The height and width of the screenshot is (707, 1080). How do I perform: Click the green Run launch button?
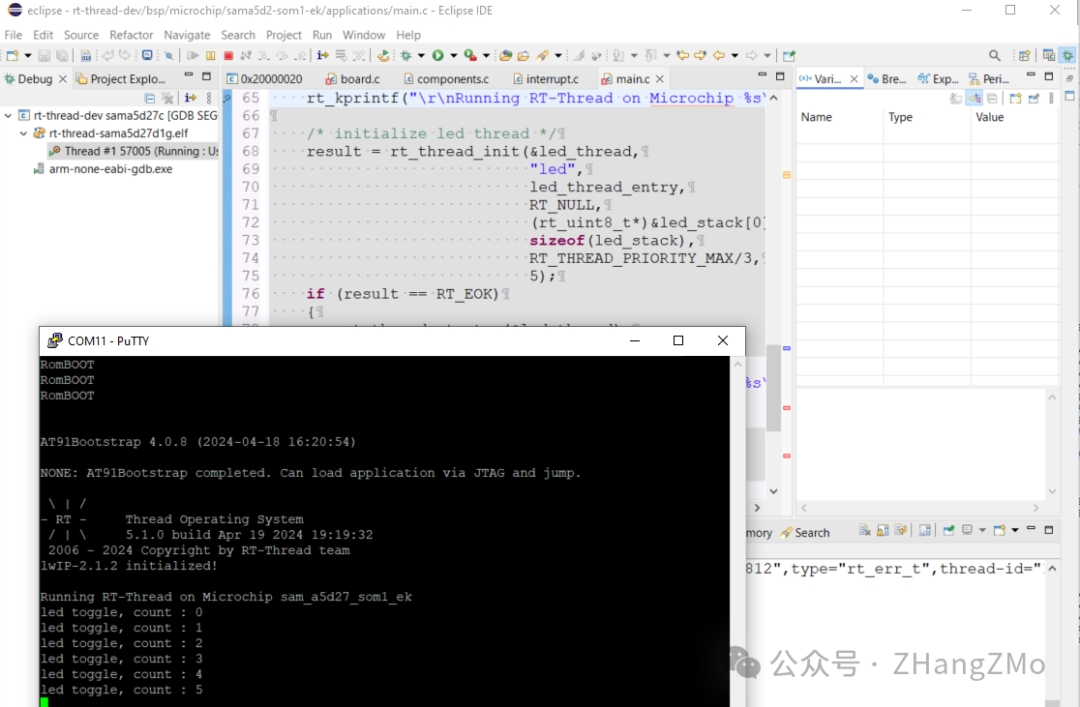438,55
